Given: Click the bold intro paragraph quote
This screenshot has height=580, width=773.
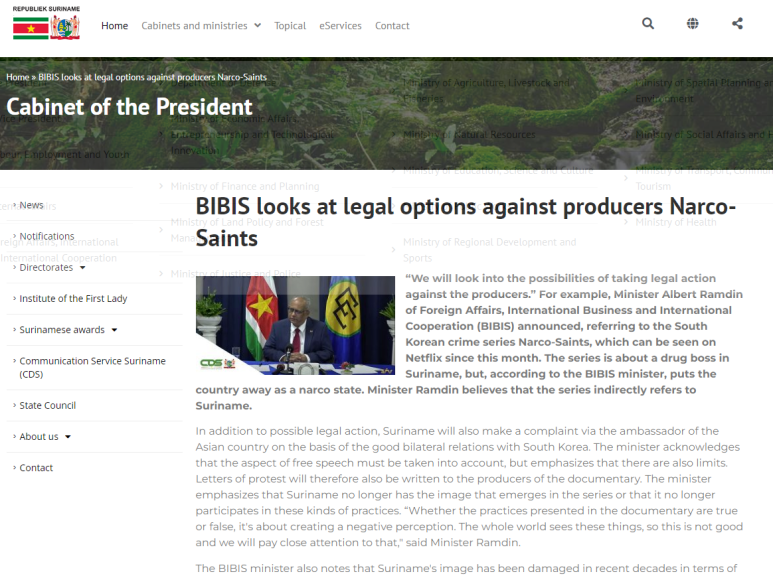Looking at the screenshot, I should coord(469,342).
